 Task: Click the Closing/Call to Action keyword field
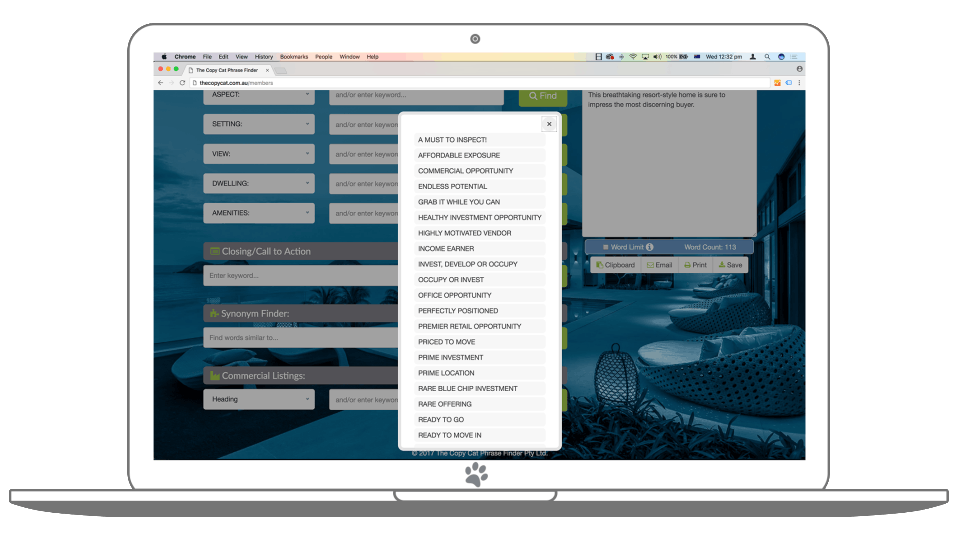pyautogui.click(x=301, y=276)
